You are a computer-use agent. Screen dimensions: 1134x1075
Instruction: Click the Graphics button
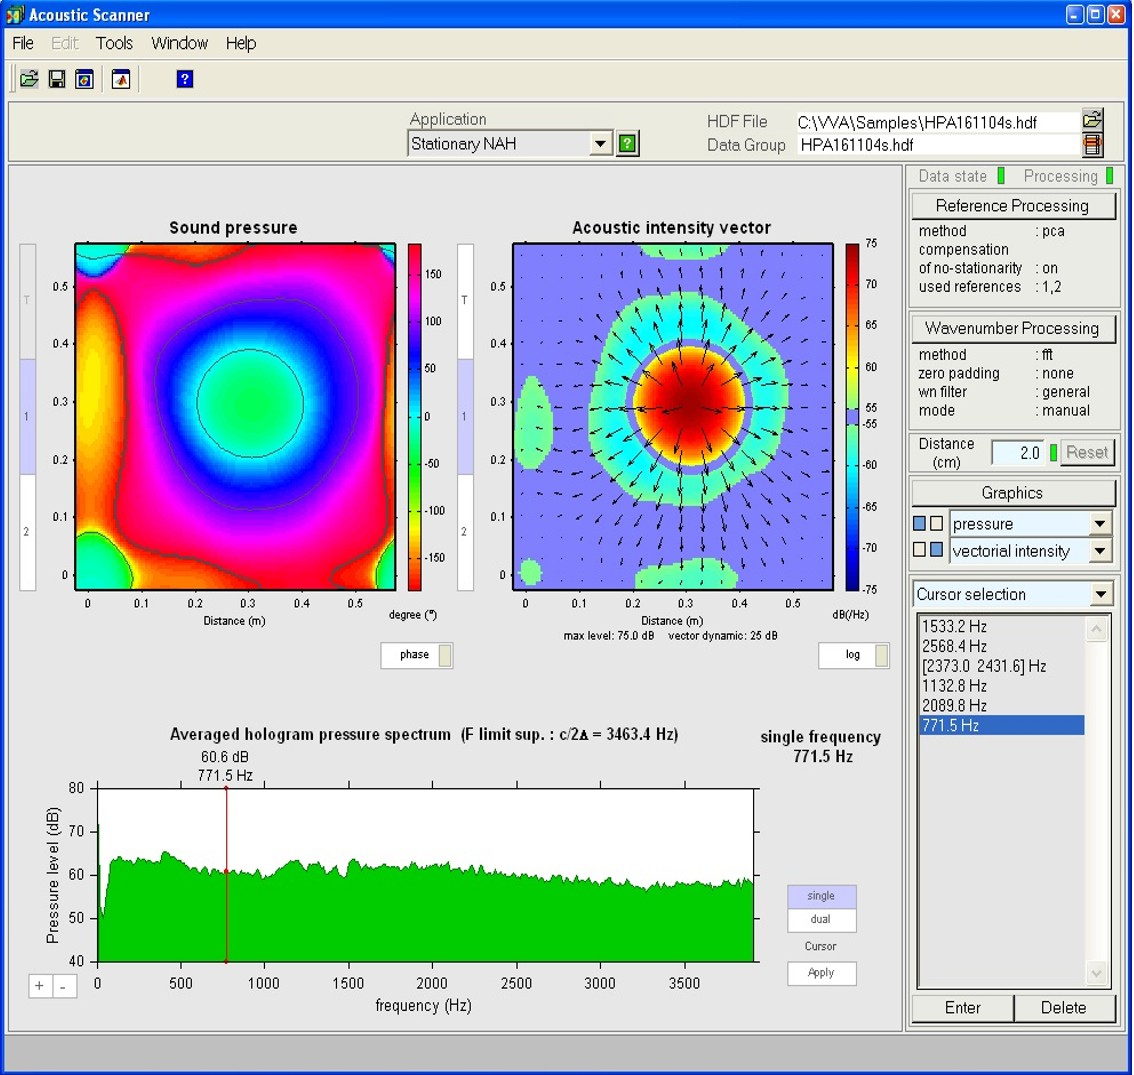coord(1012,493)
